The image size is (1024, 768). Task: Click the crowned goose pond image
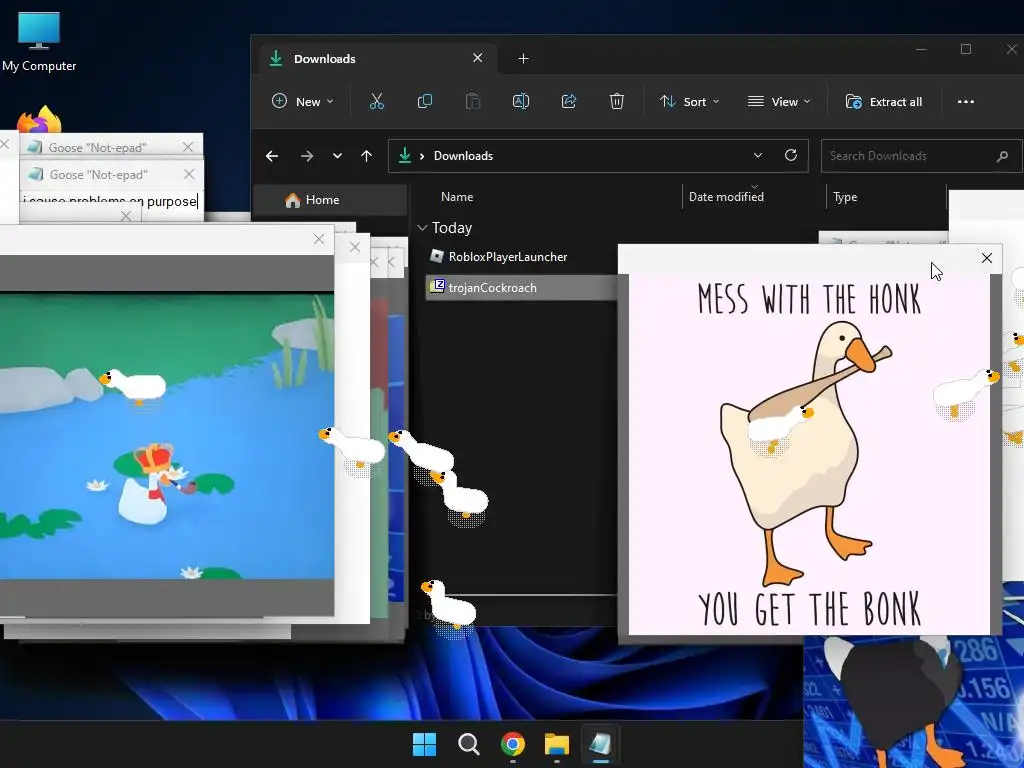[x=167, y=436]
